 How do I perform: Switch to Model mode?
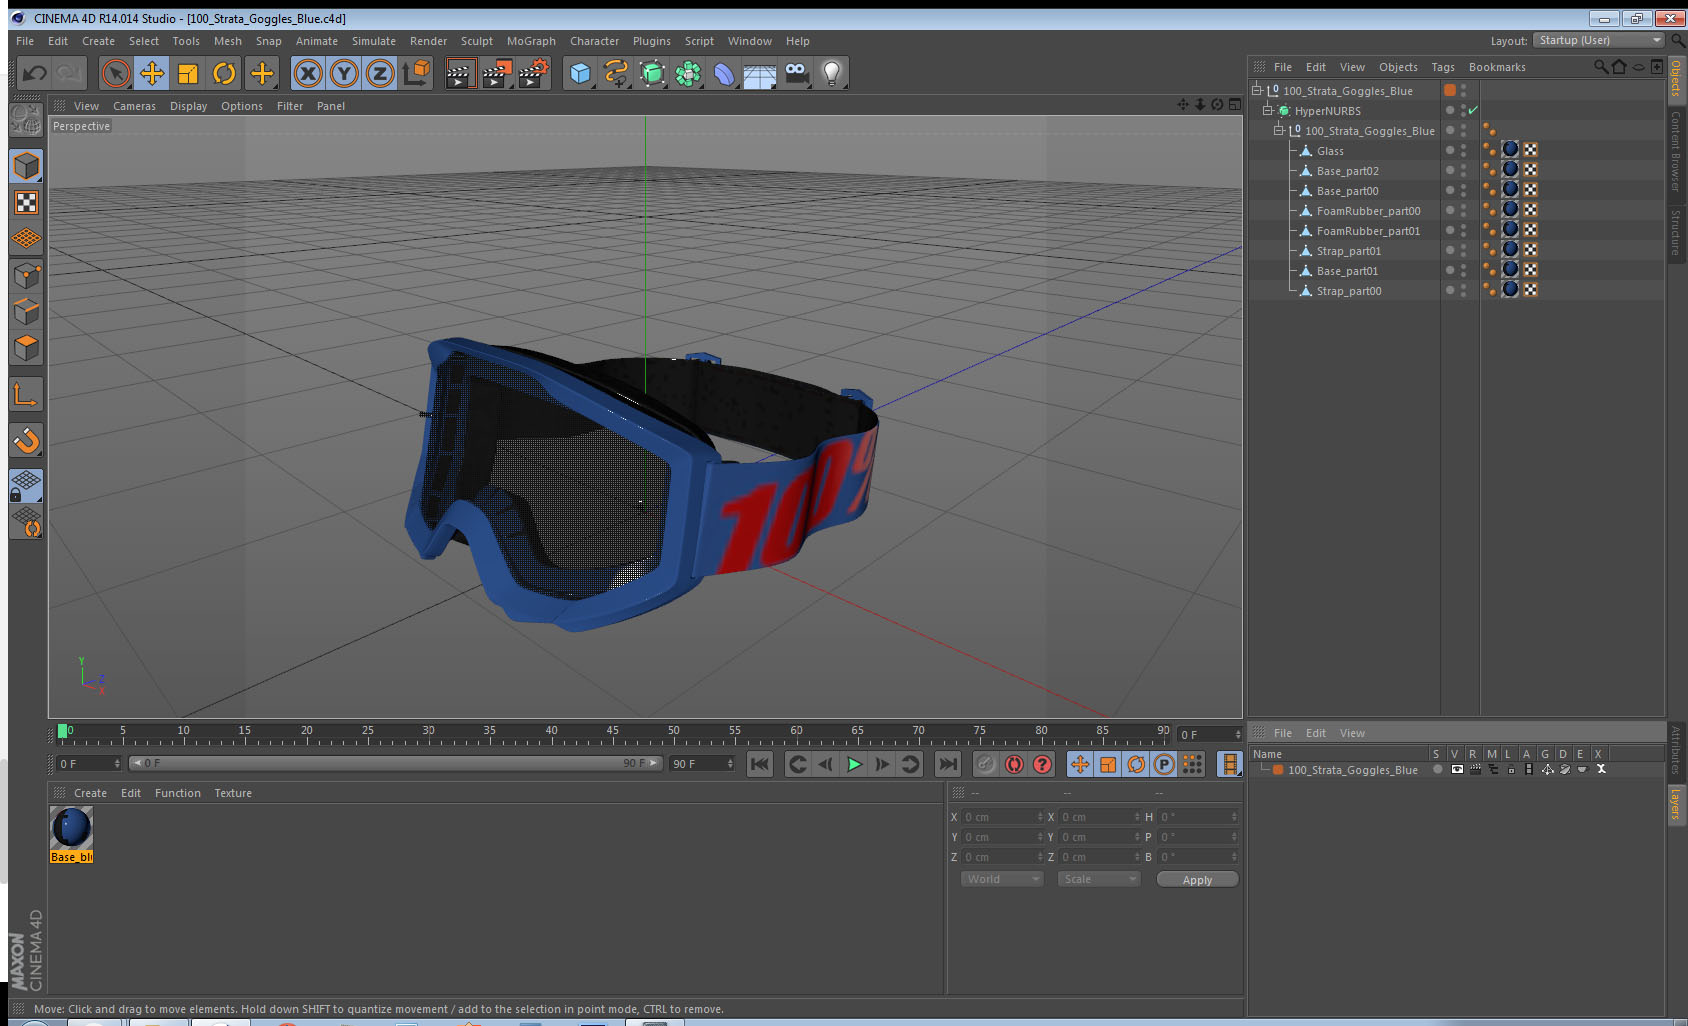point(26,166)
